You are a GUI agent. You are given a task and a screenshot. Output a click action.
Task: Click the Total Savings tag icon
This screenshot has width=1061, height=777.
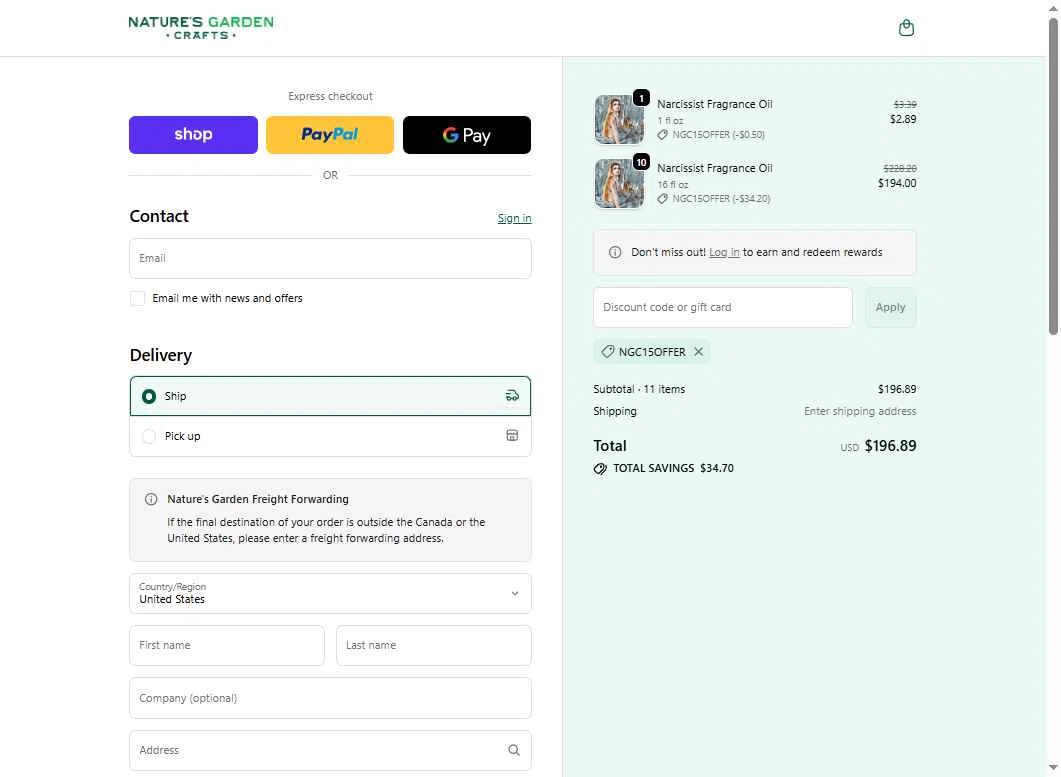(x=600, y=468)
